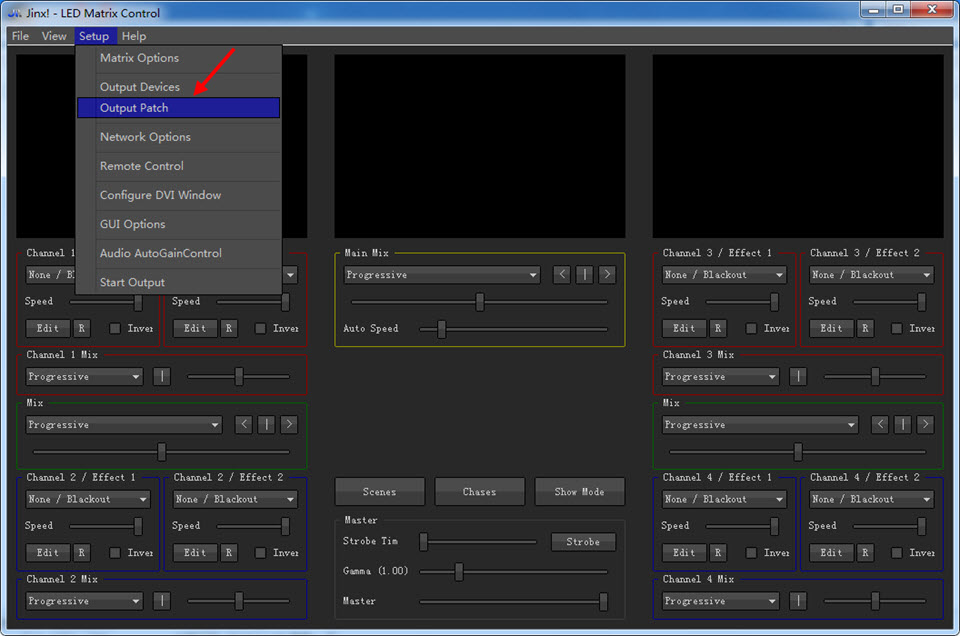Toggle Invert checkbox in Channel 1 Effect 1

coord(114,328)
